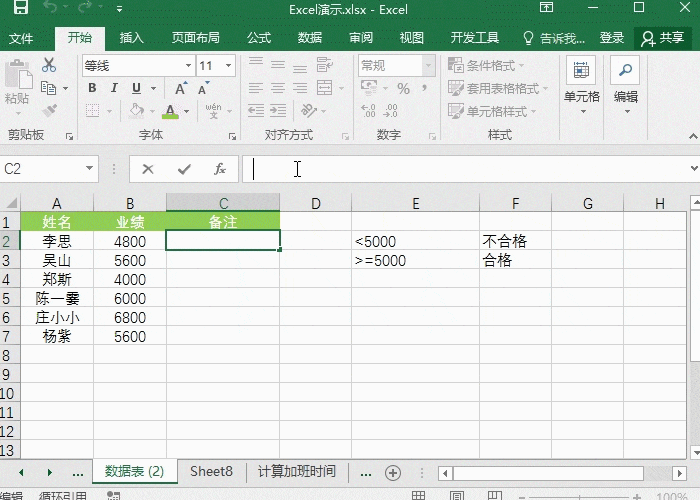
Task: Click the Save icon in quick access toolbar
Action: tap(21, 8)
